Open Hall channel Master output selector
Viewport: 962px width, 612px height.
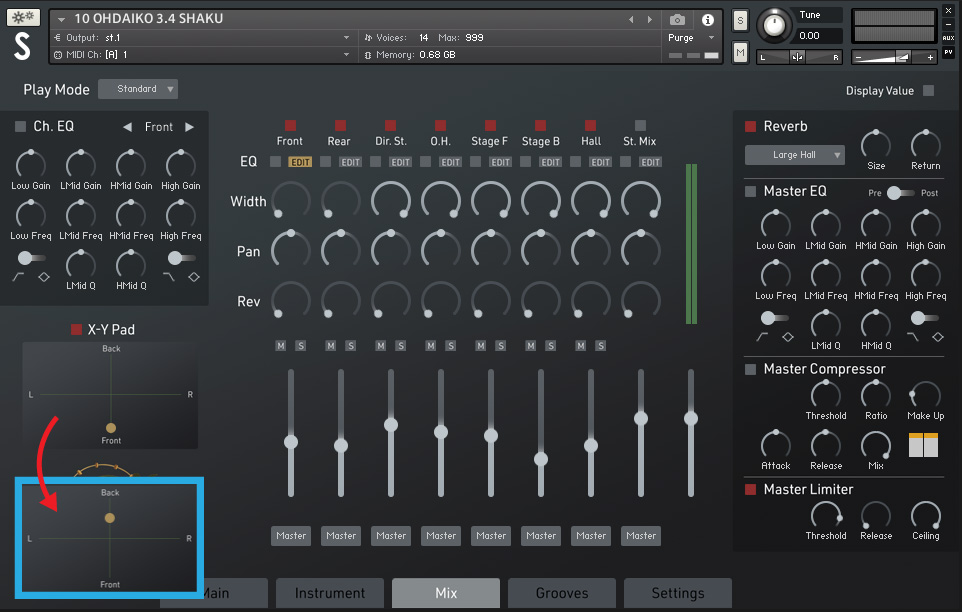tap(591, 536)
